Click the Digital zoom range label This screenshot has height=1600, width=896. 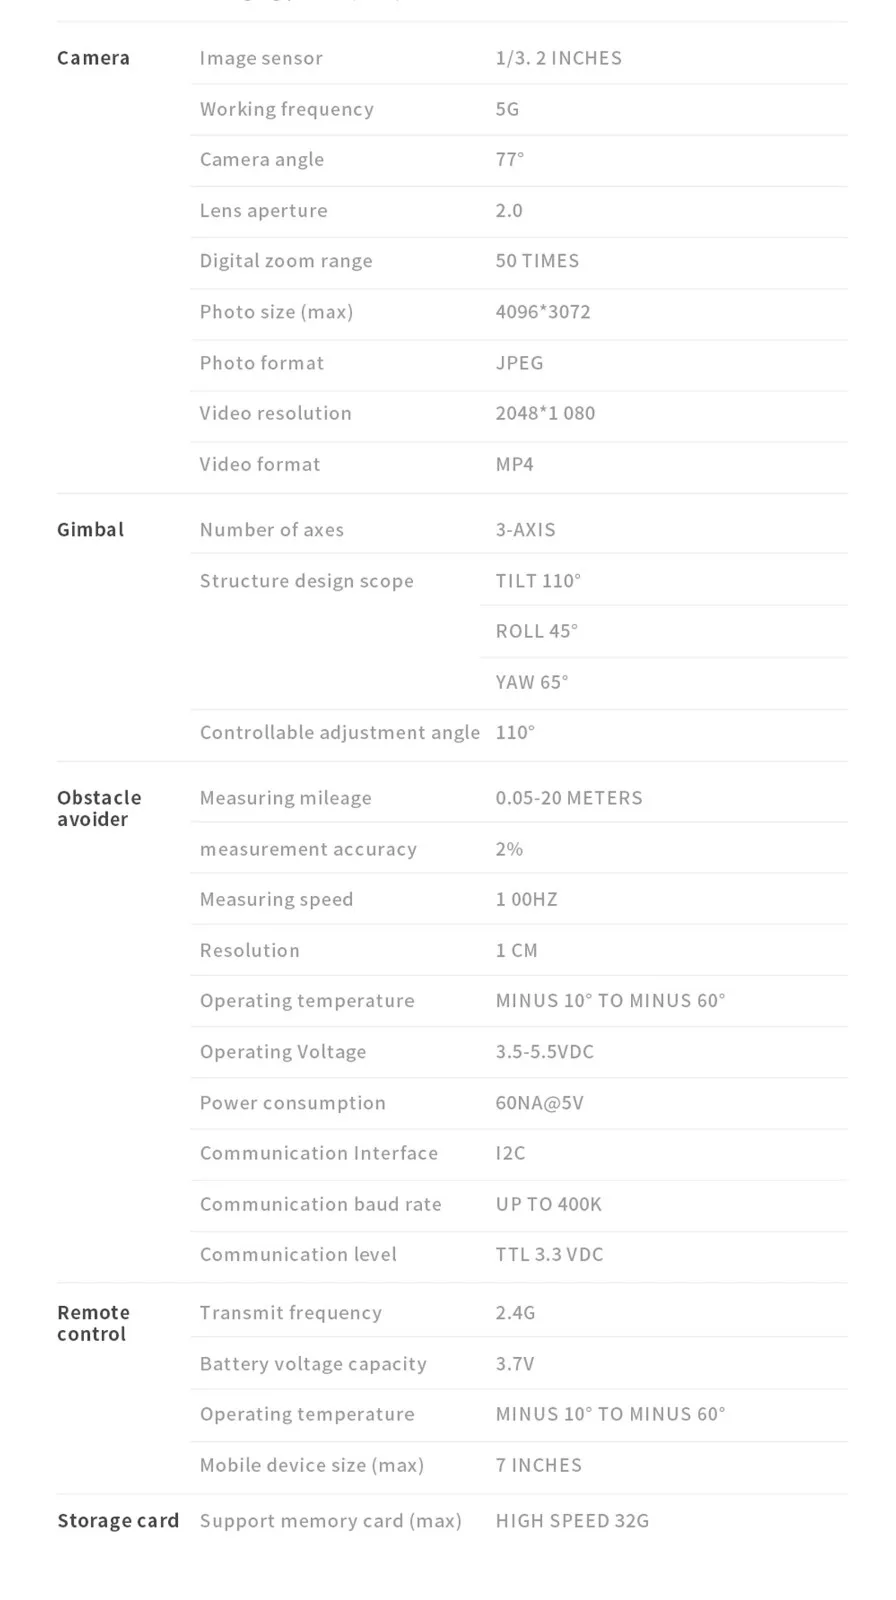[286, 261]
